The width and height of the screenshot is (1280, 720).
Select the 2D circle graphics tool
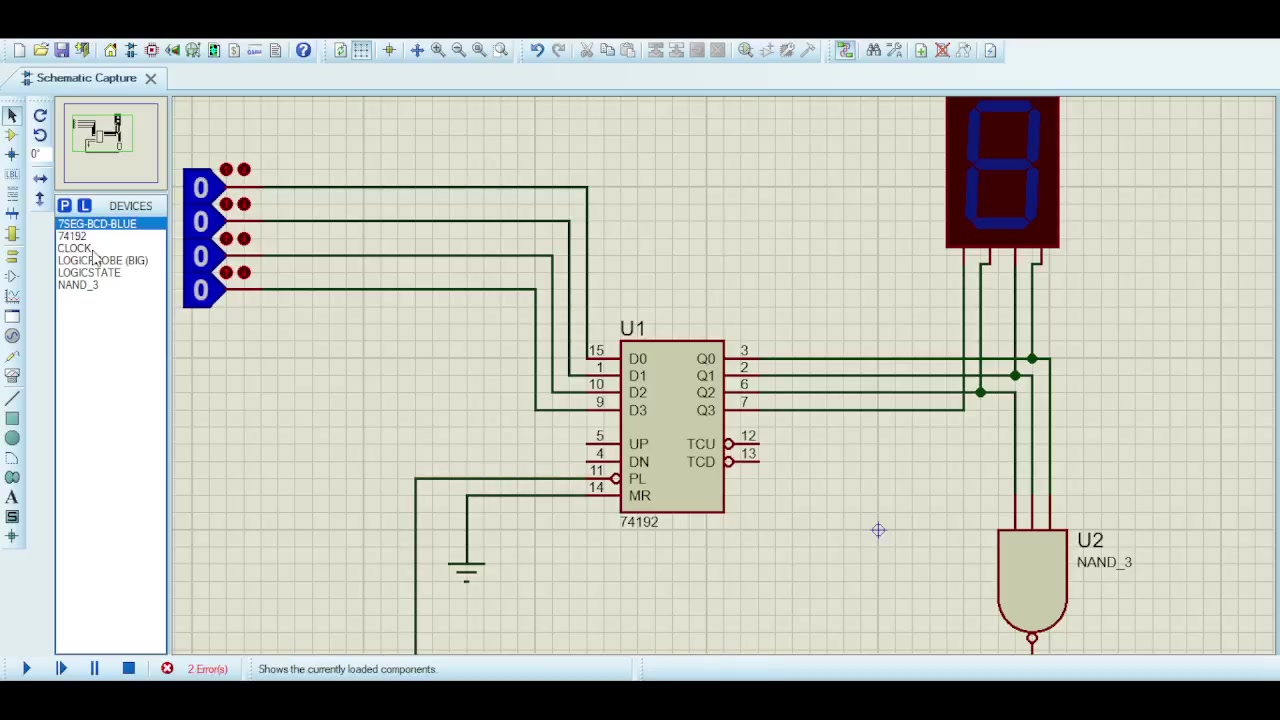point(12,438)
